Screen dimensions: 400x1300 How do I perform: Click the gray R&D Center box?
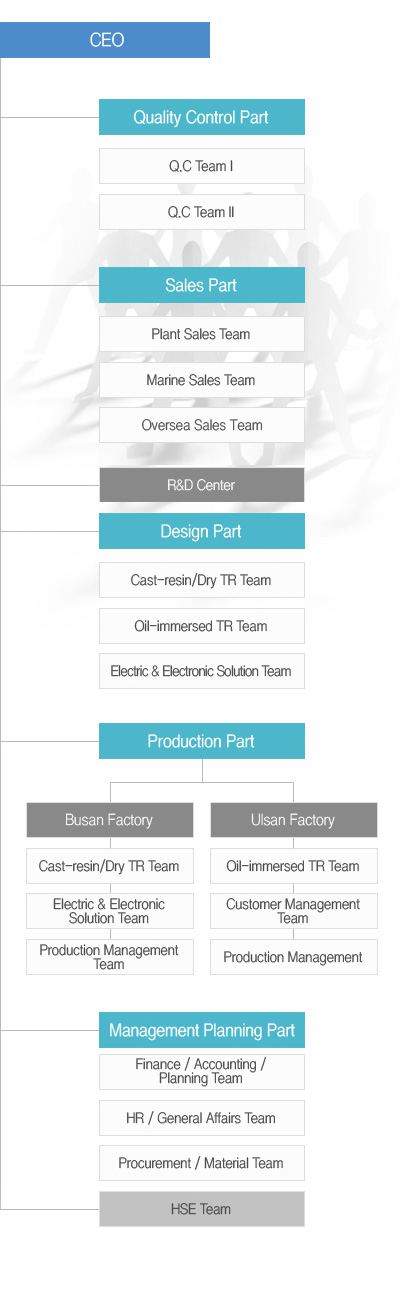coord(201,485)
